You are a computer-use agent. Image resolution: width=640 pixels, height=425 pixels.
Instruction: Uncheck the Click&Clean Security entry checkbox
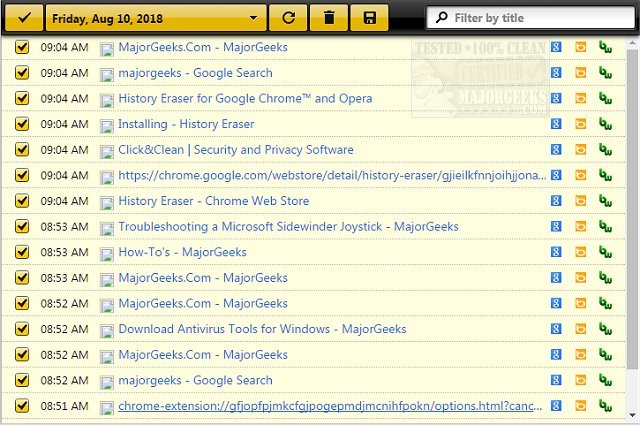[x=22, y=150]
